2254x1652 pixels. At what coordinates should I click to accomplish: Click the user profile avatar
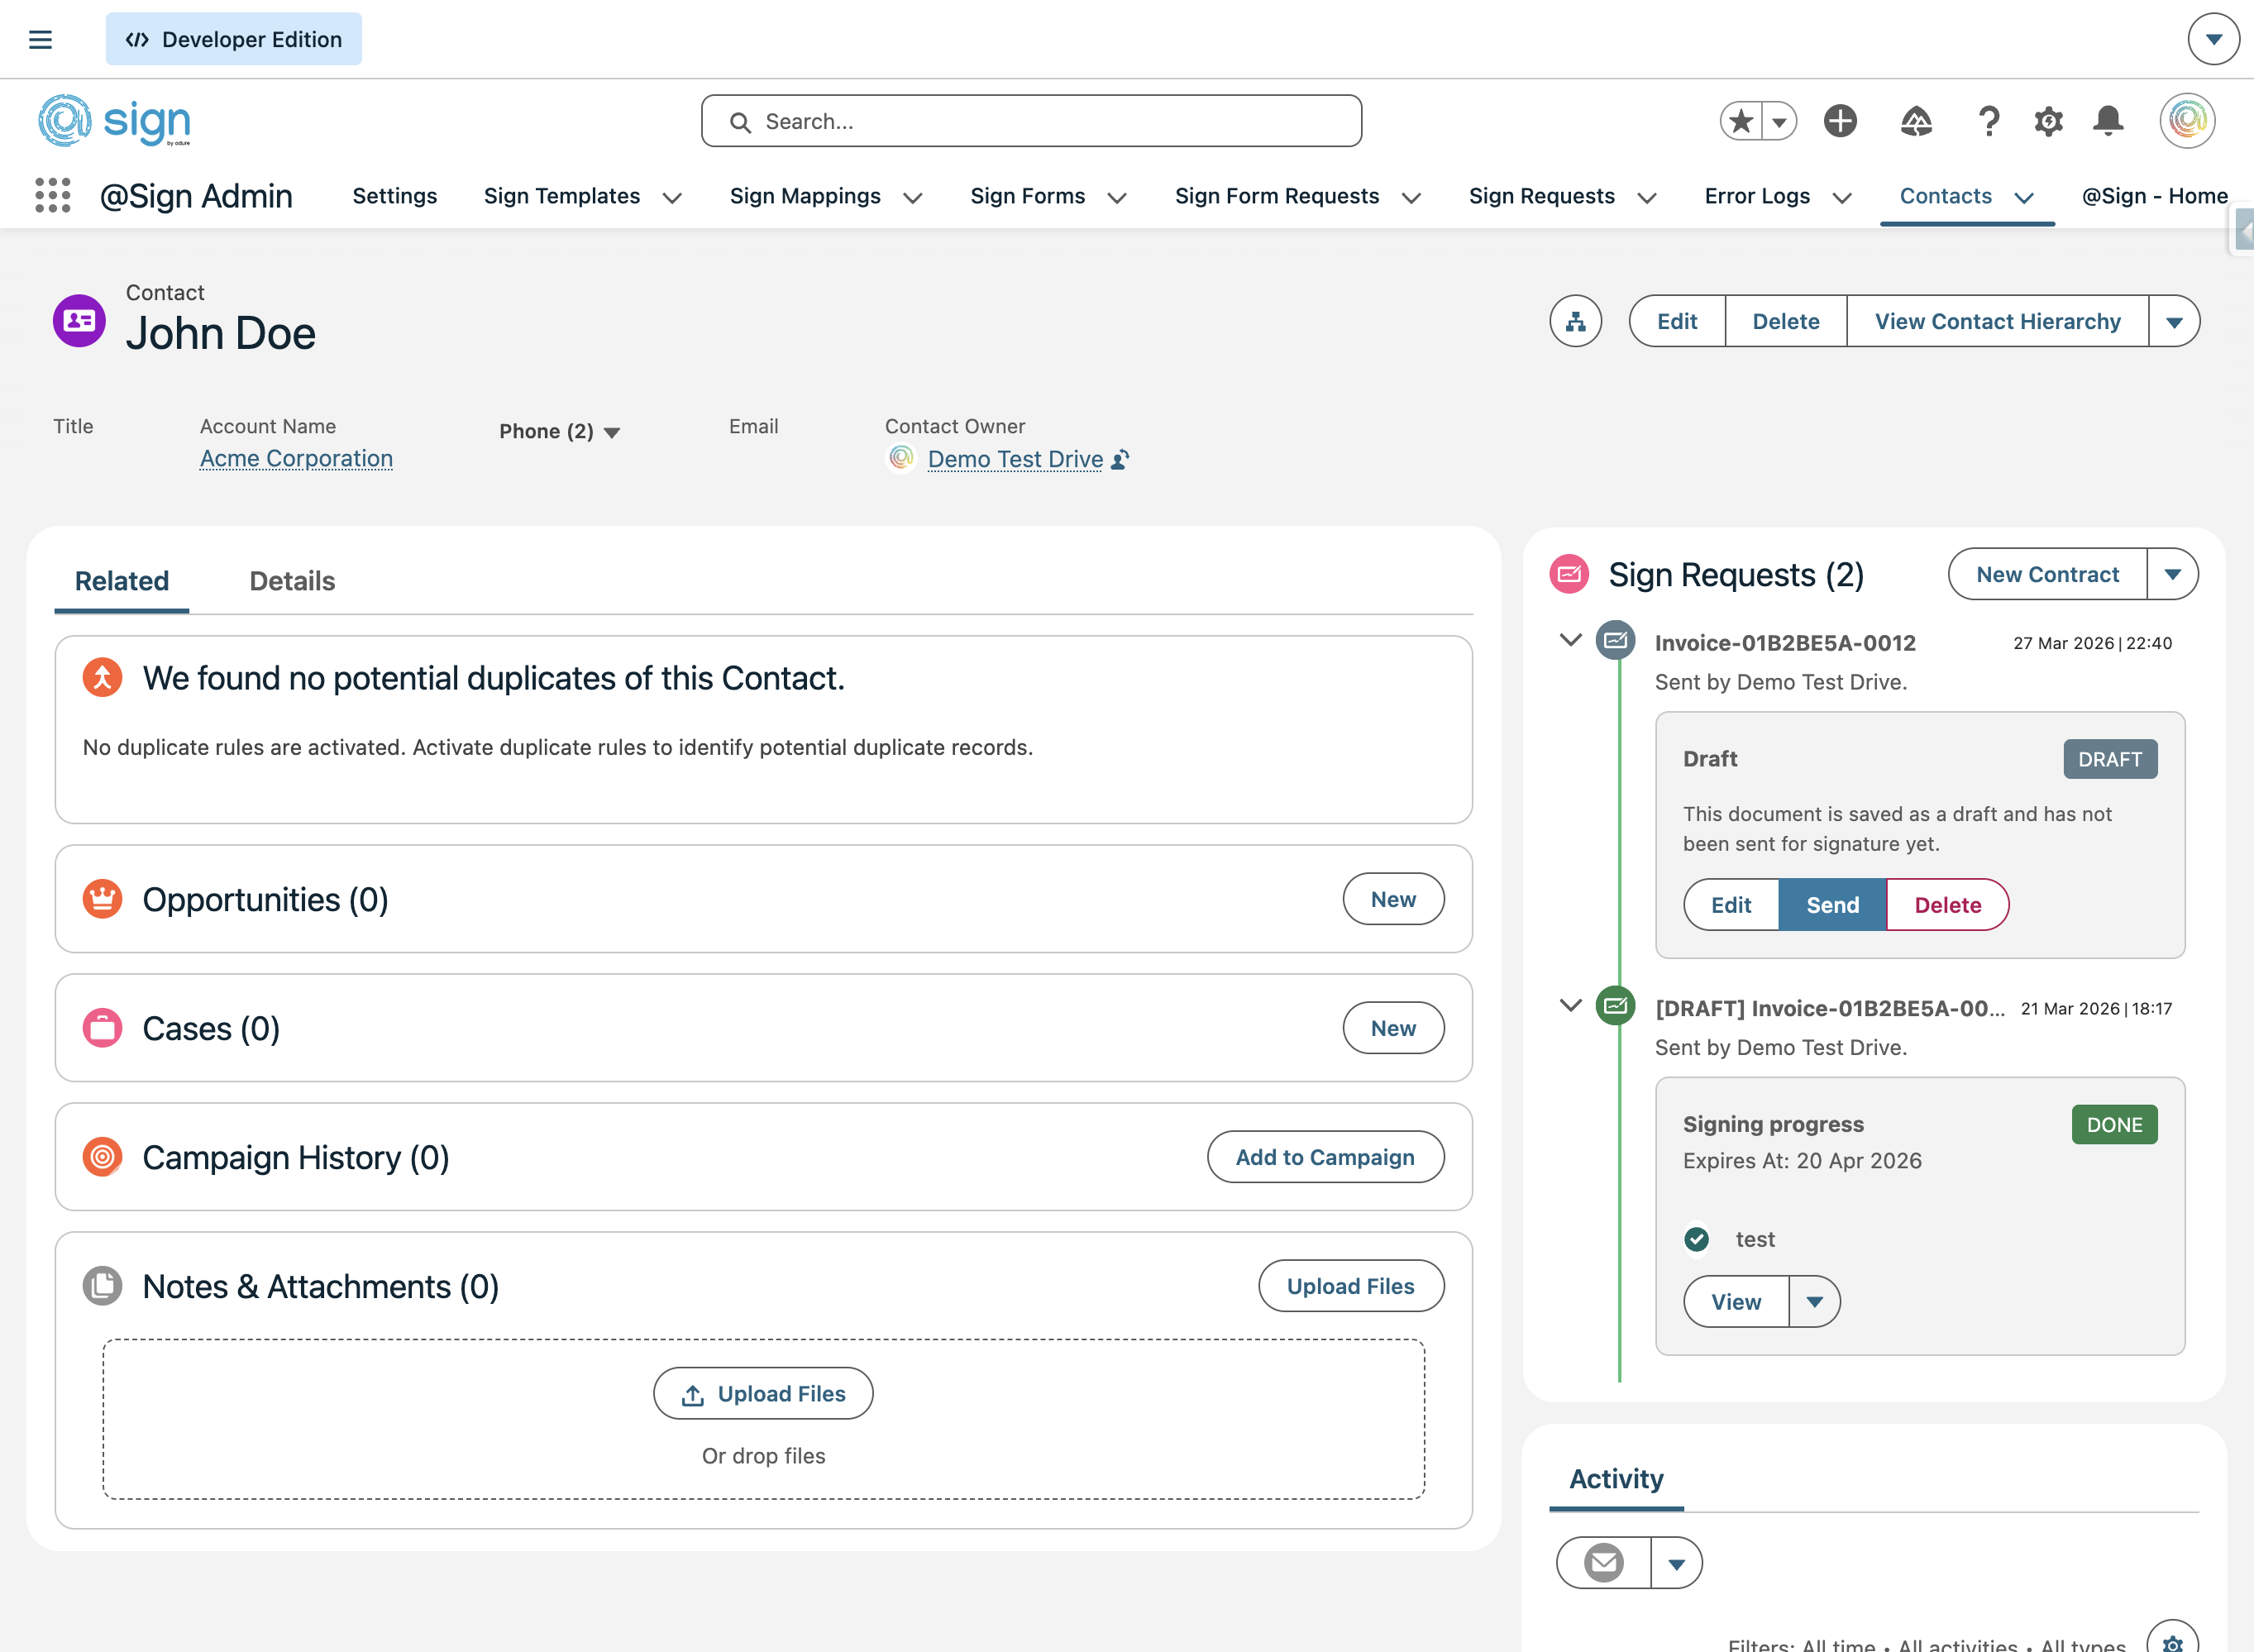coord(2187,121)
